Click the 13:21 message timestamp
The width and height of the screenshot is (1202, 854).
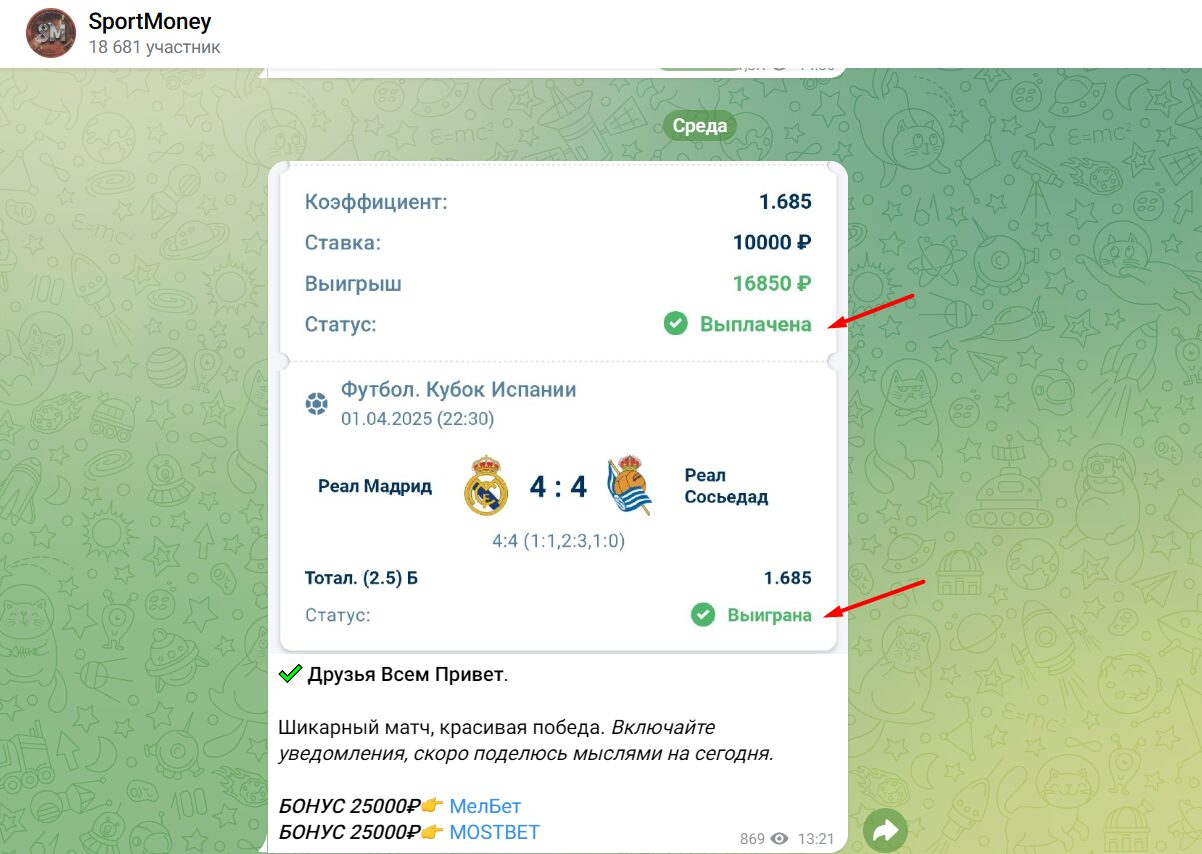(x=817, y=838)
